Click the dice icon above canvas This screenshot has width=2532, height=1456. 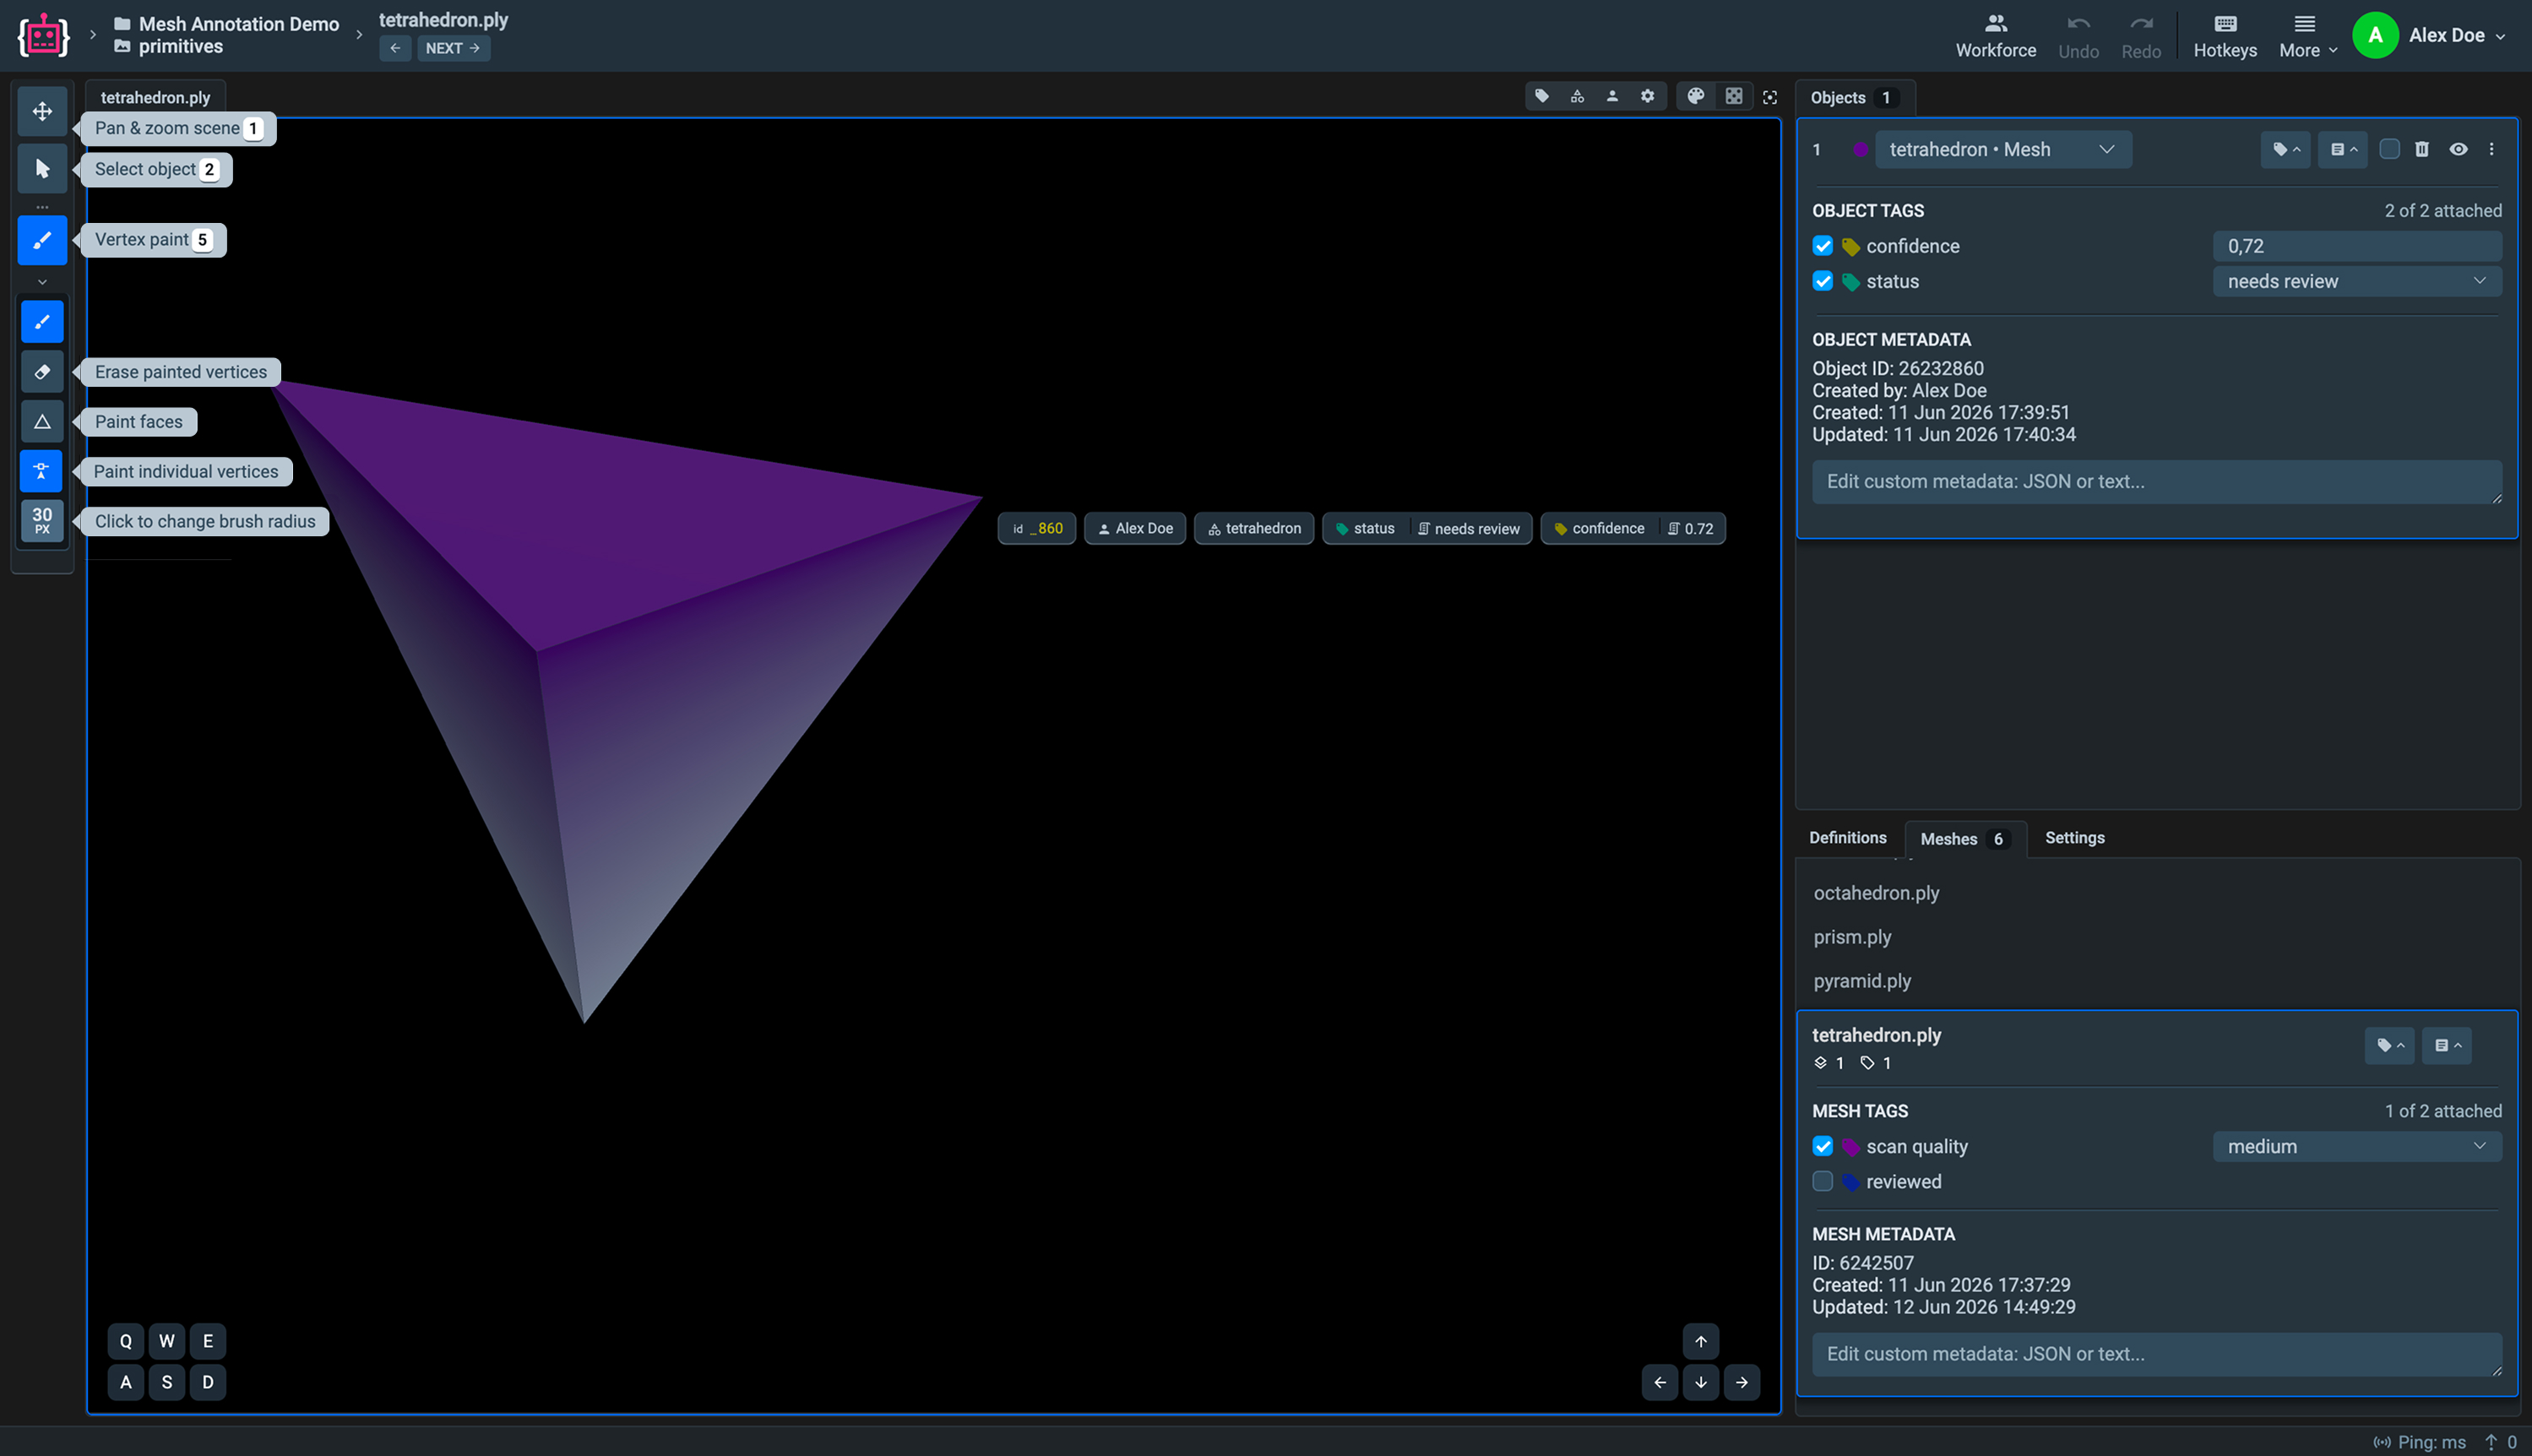click(x=1734, y=97)
